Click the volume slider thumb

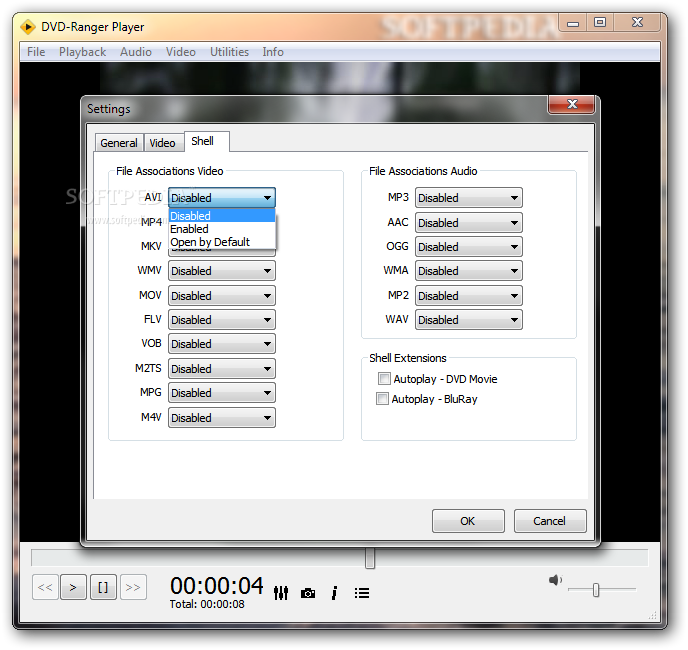[595, 590]
